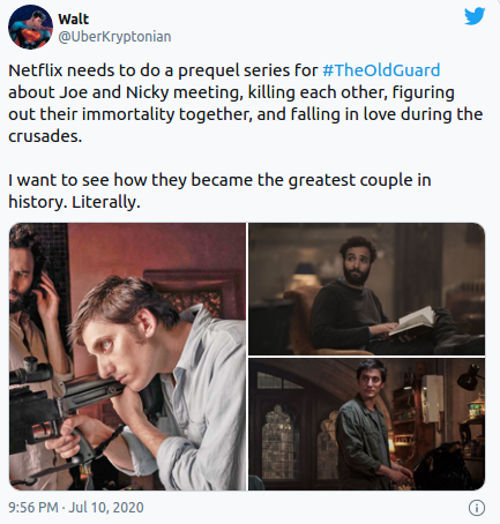Open Walt's Superman profile avatar
The height and width of the screenshot is (524, 500).
pyautogui.click(x=30, y=27)
